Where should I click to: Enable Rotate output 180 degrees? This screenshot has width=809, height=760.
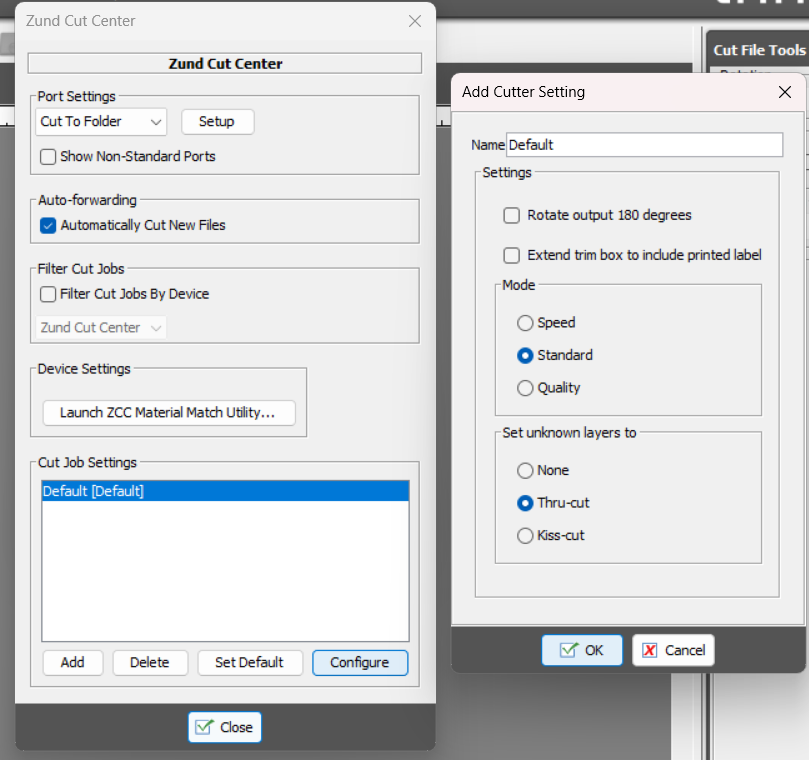(x=511, y=215)
